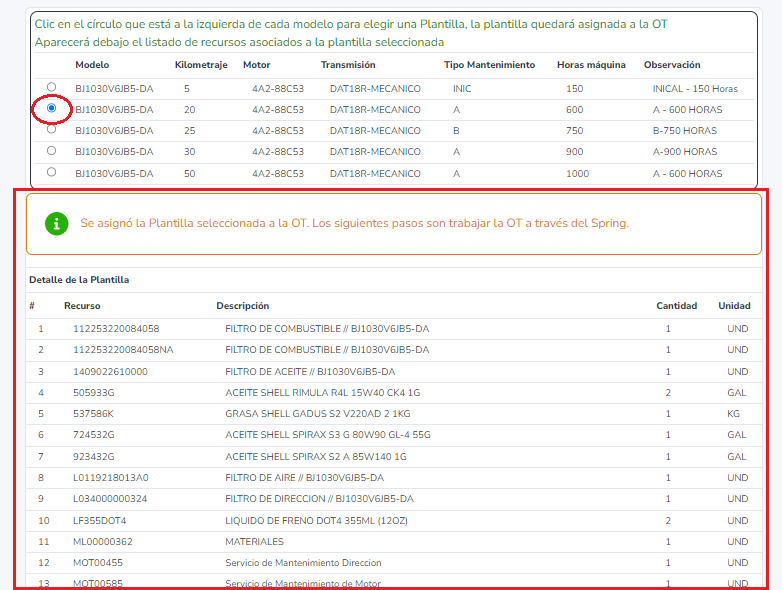Click the assigned-template confirmation message
Image resolution: width=782 pixels, height=590 pixels.
point(355,223)
